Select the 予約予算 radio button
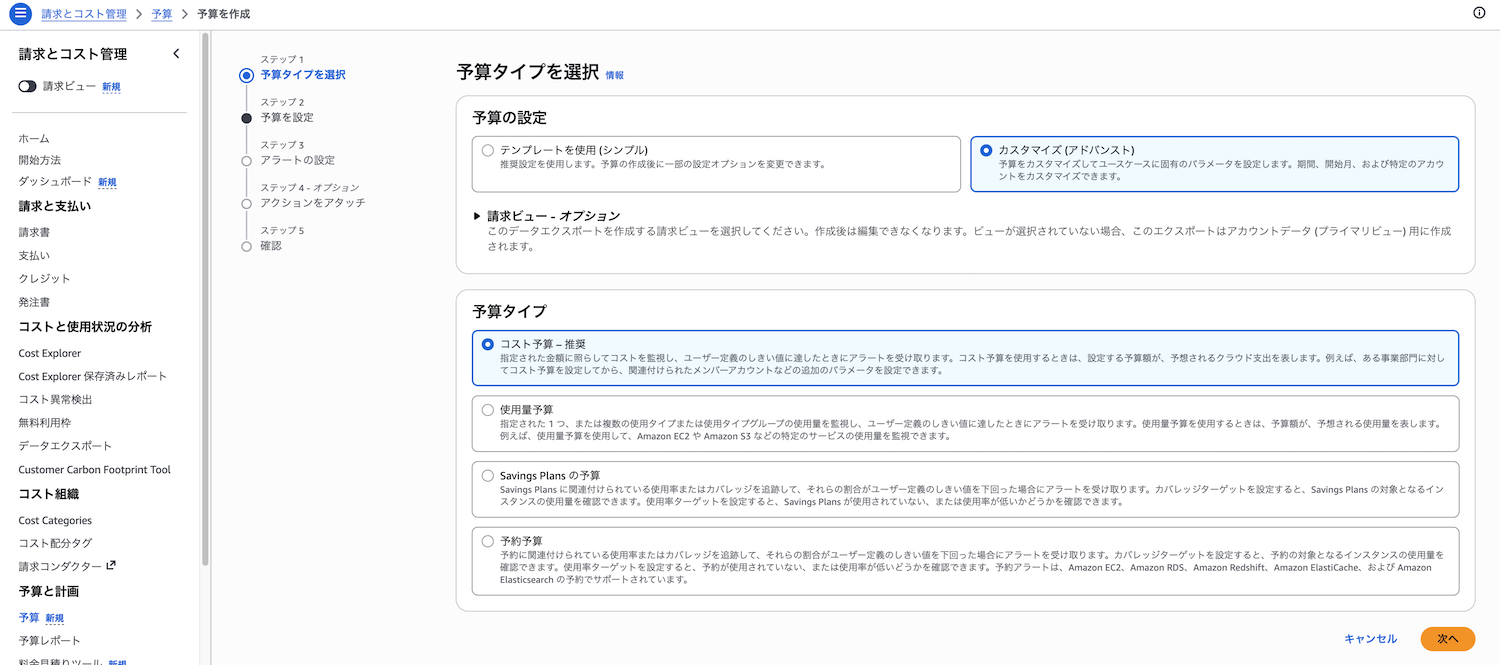1500x665 pixels. (488, 541)
